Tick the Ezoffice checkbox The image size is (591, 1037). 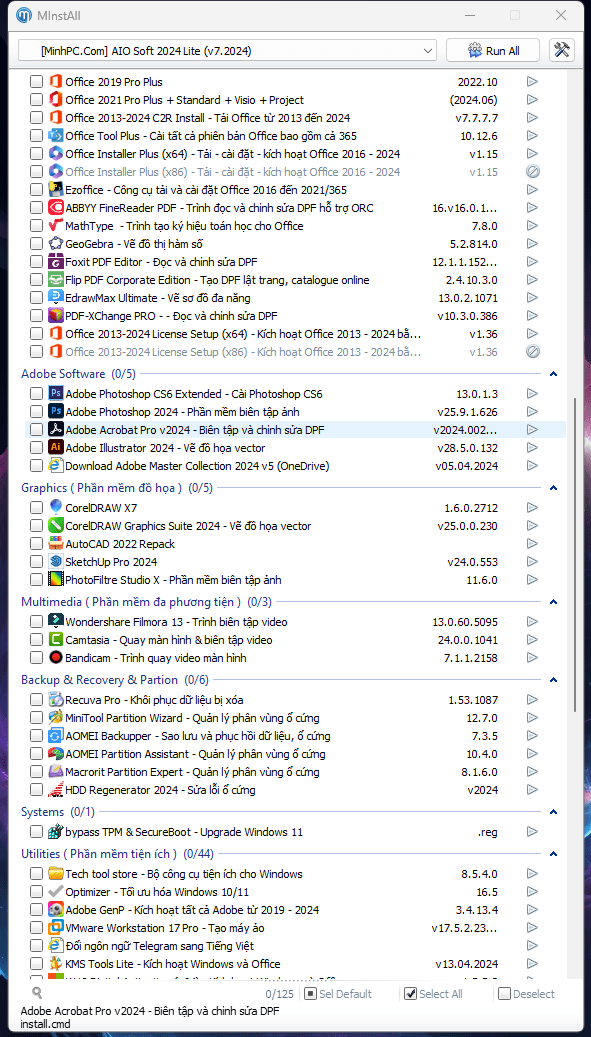click(37, 190)
